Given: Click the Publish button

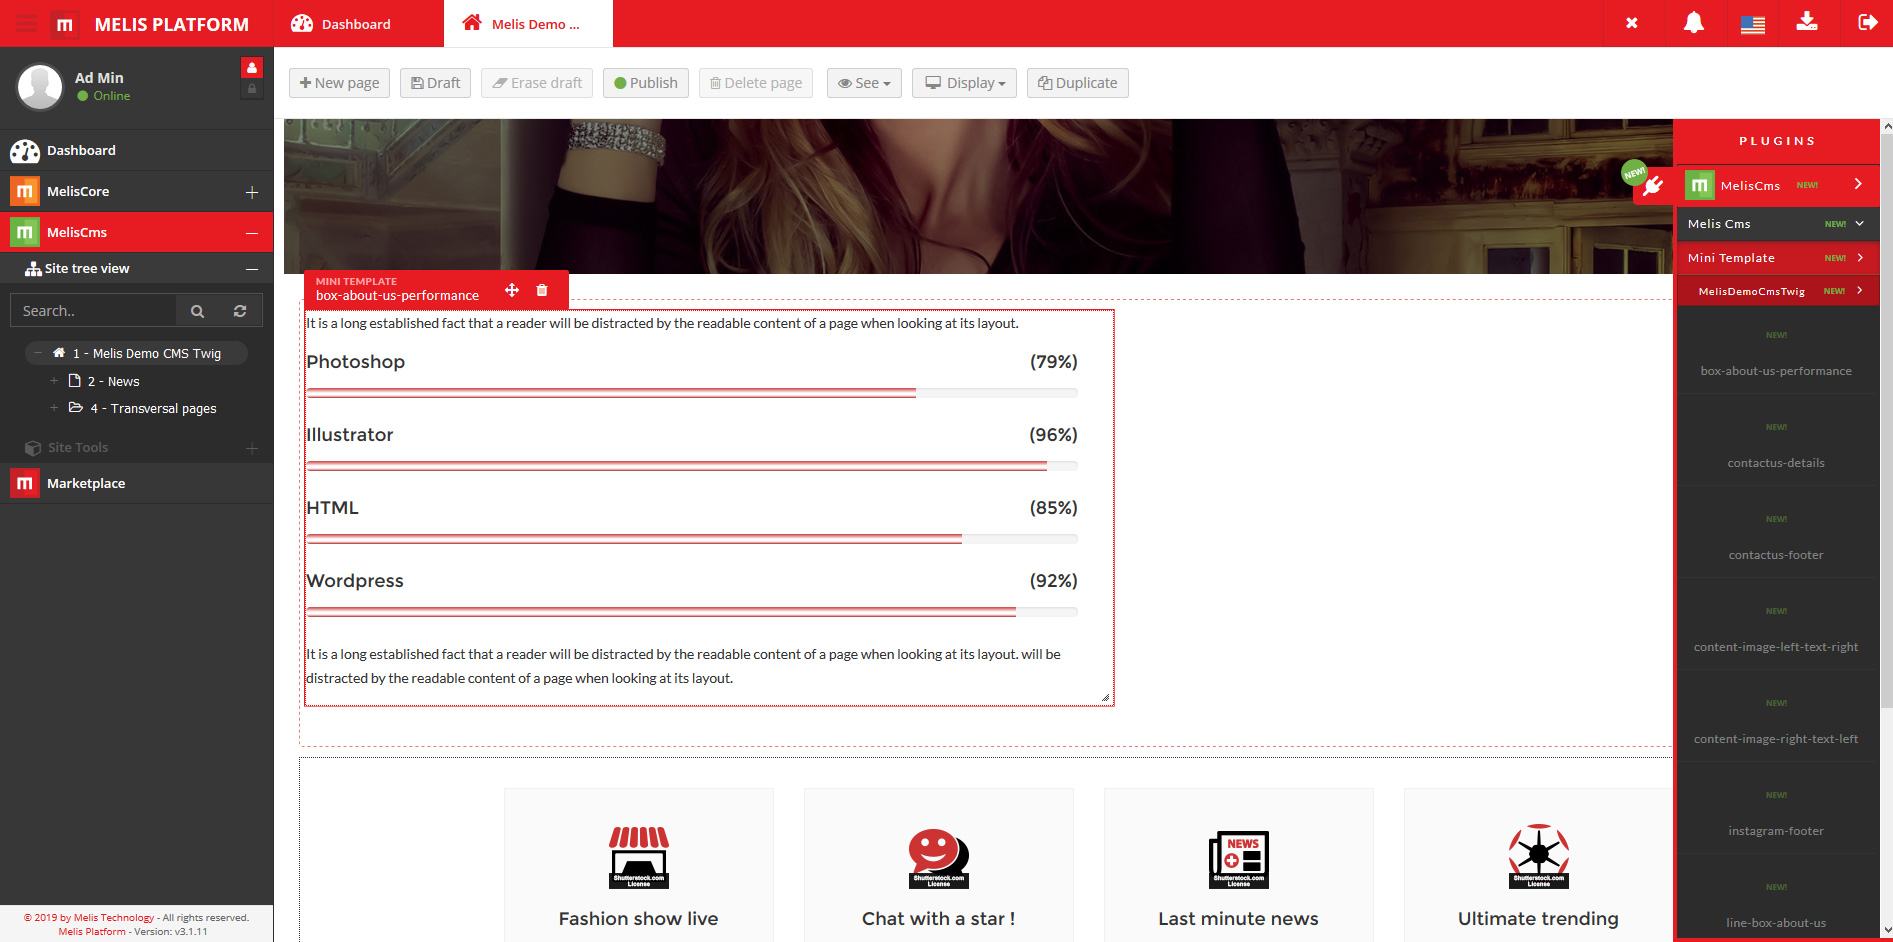Looking at the screenshot, I should [x=645, y=83].
